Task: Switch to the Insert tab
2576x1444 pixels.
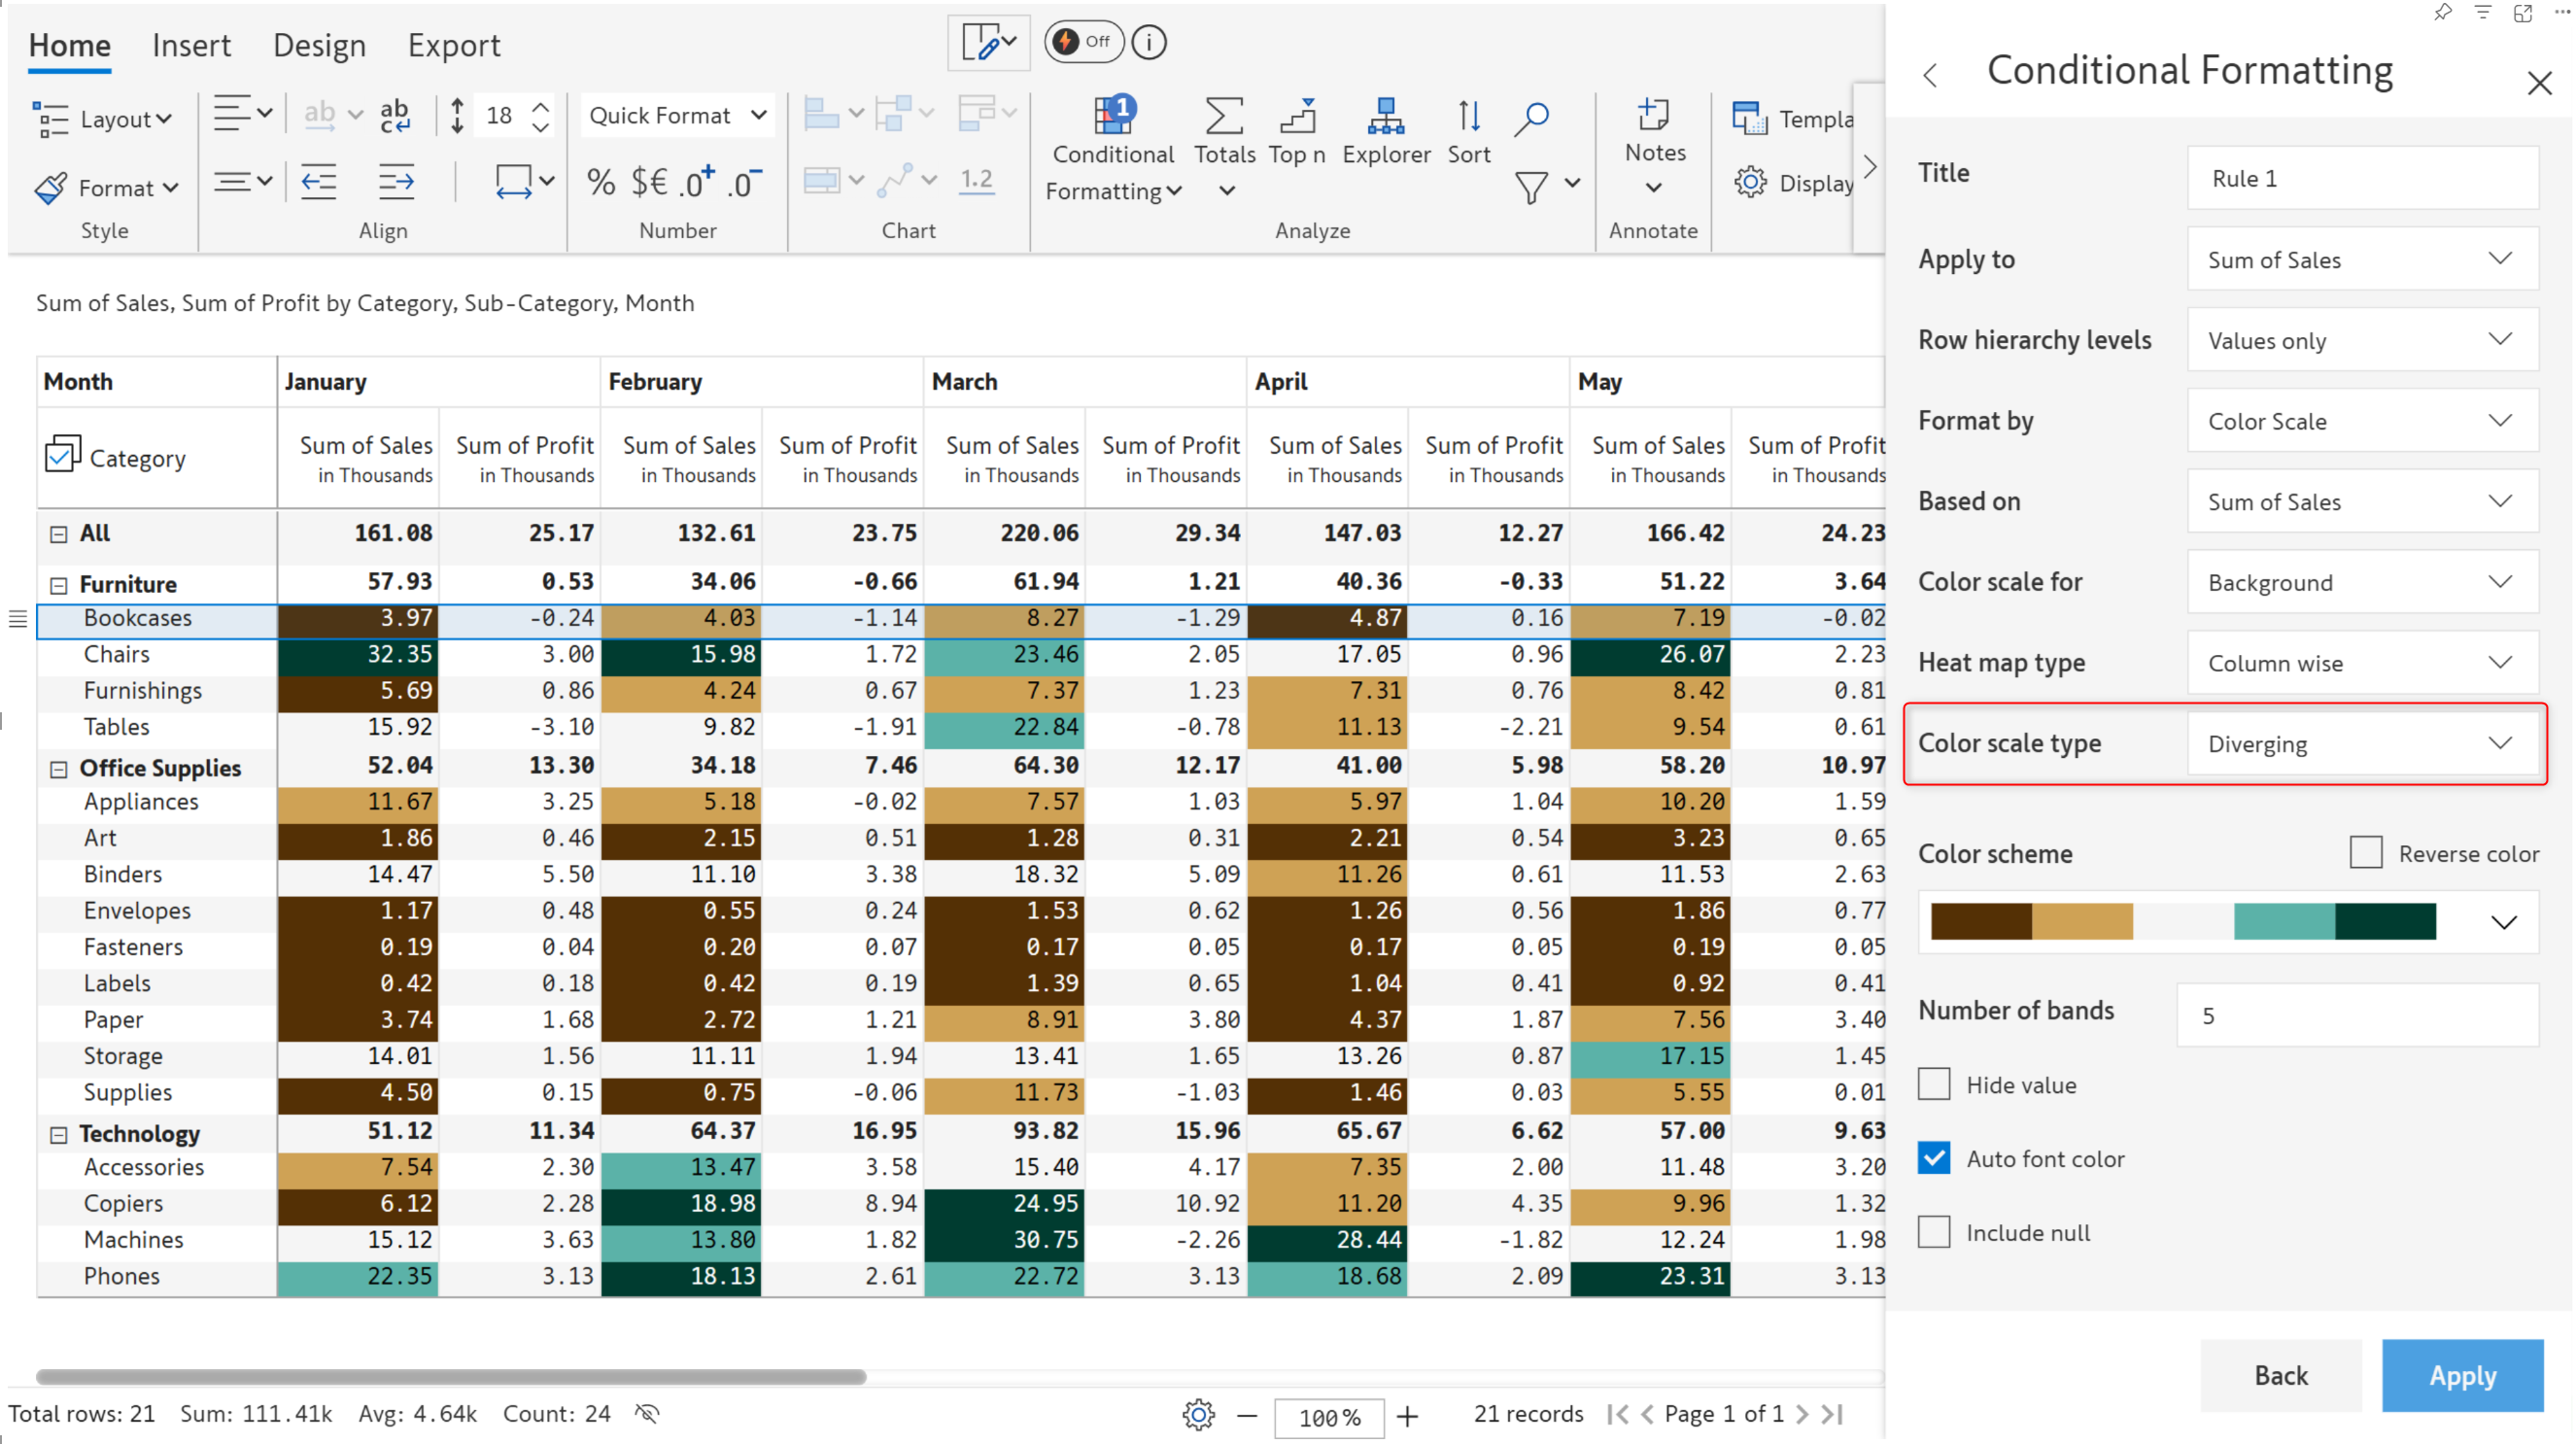Action: [x=191, y=45]
